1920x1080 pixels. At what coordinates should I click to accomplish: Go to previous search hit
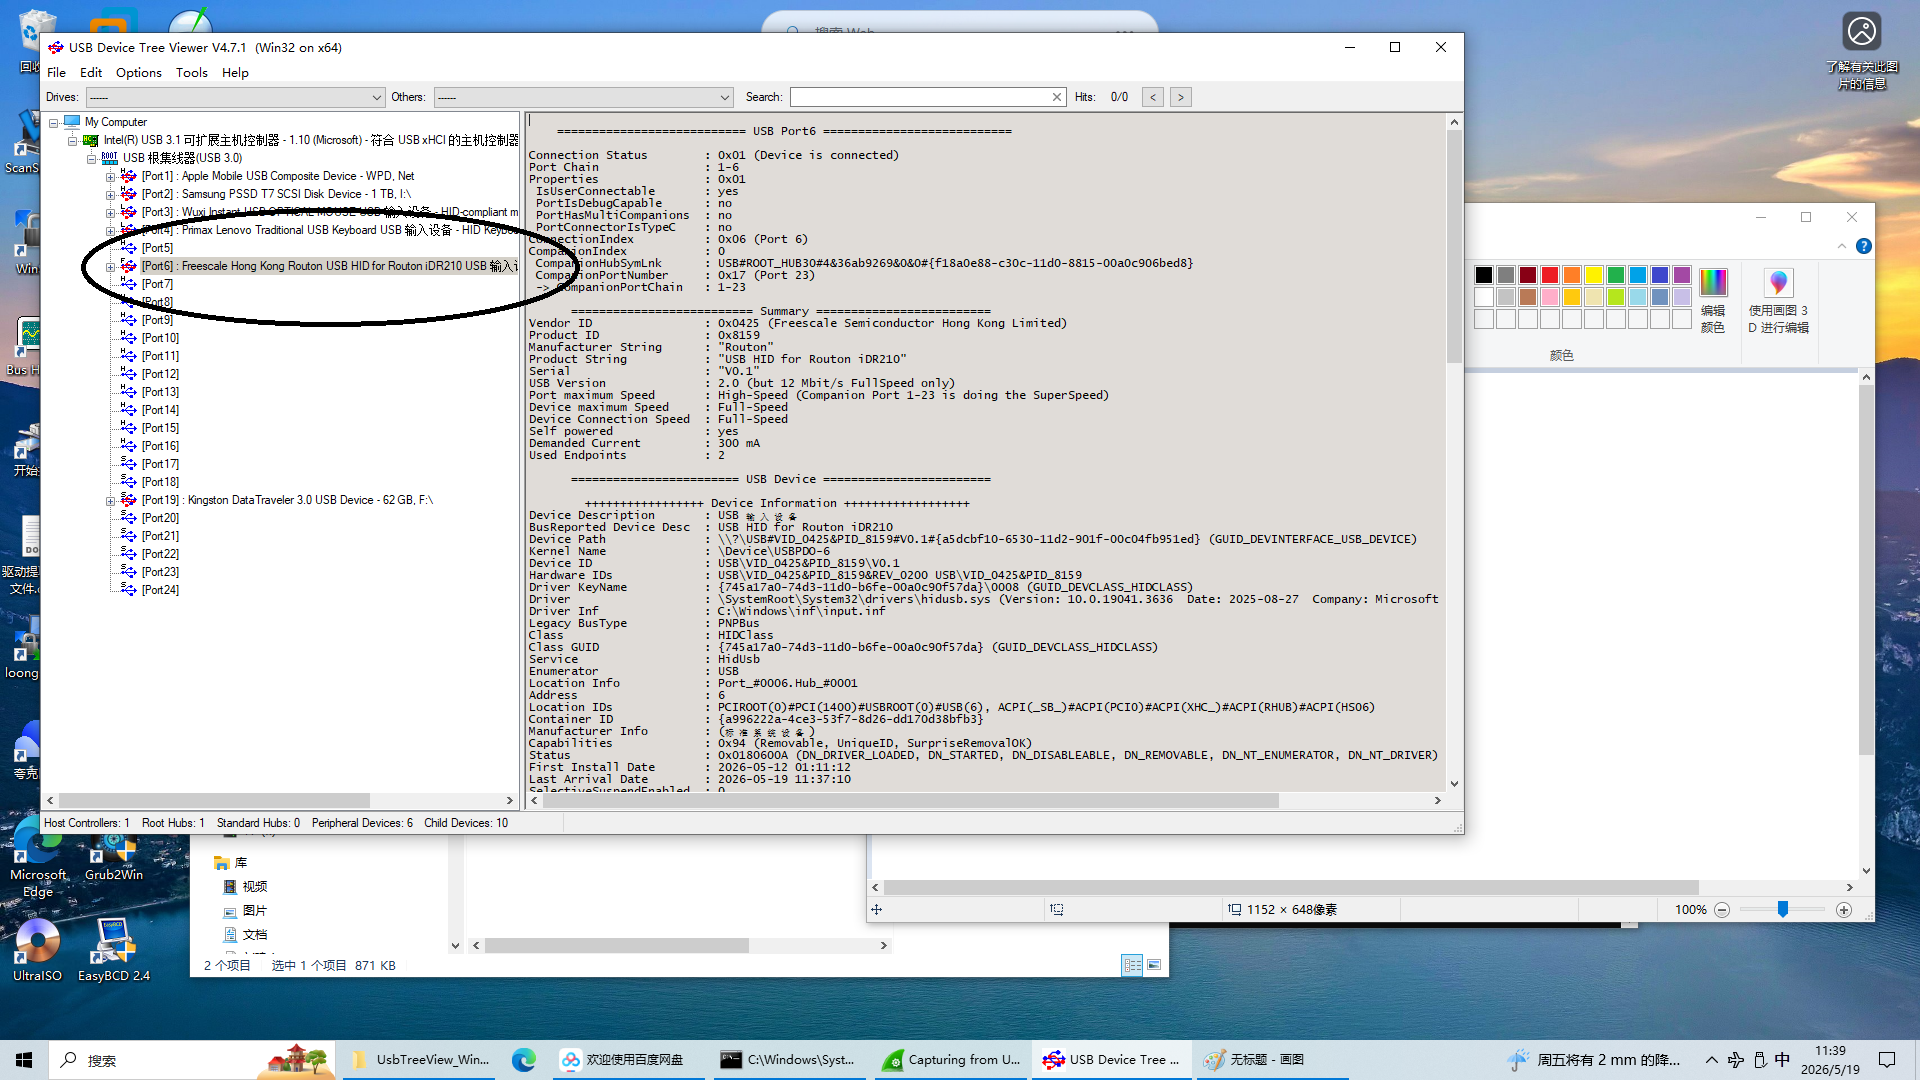point(1153,97)
